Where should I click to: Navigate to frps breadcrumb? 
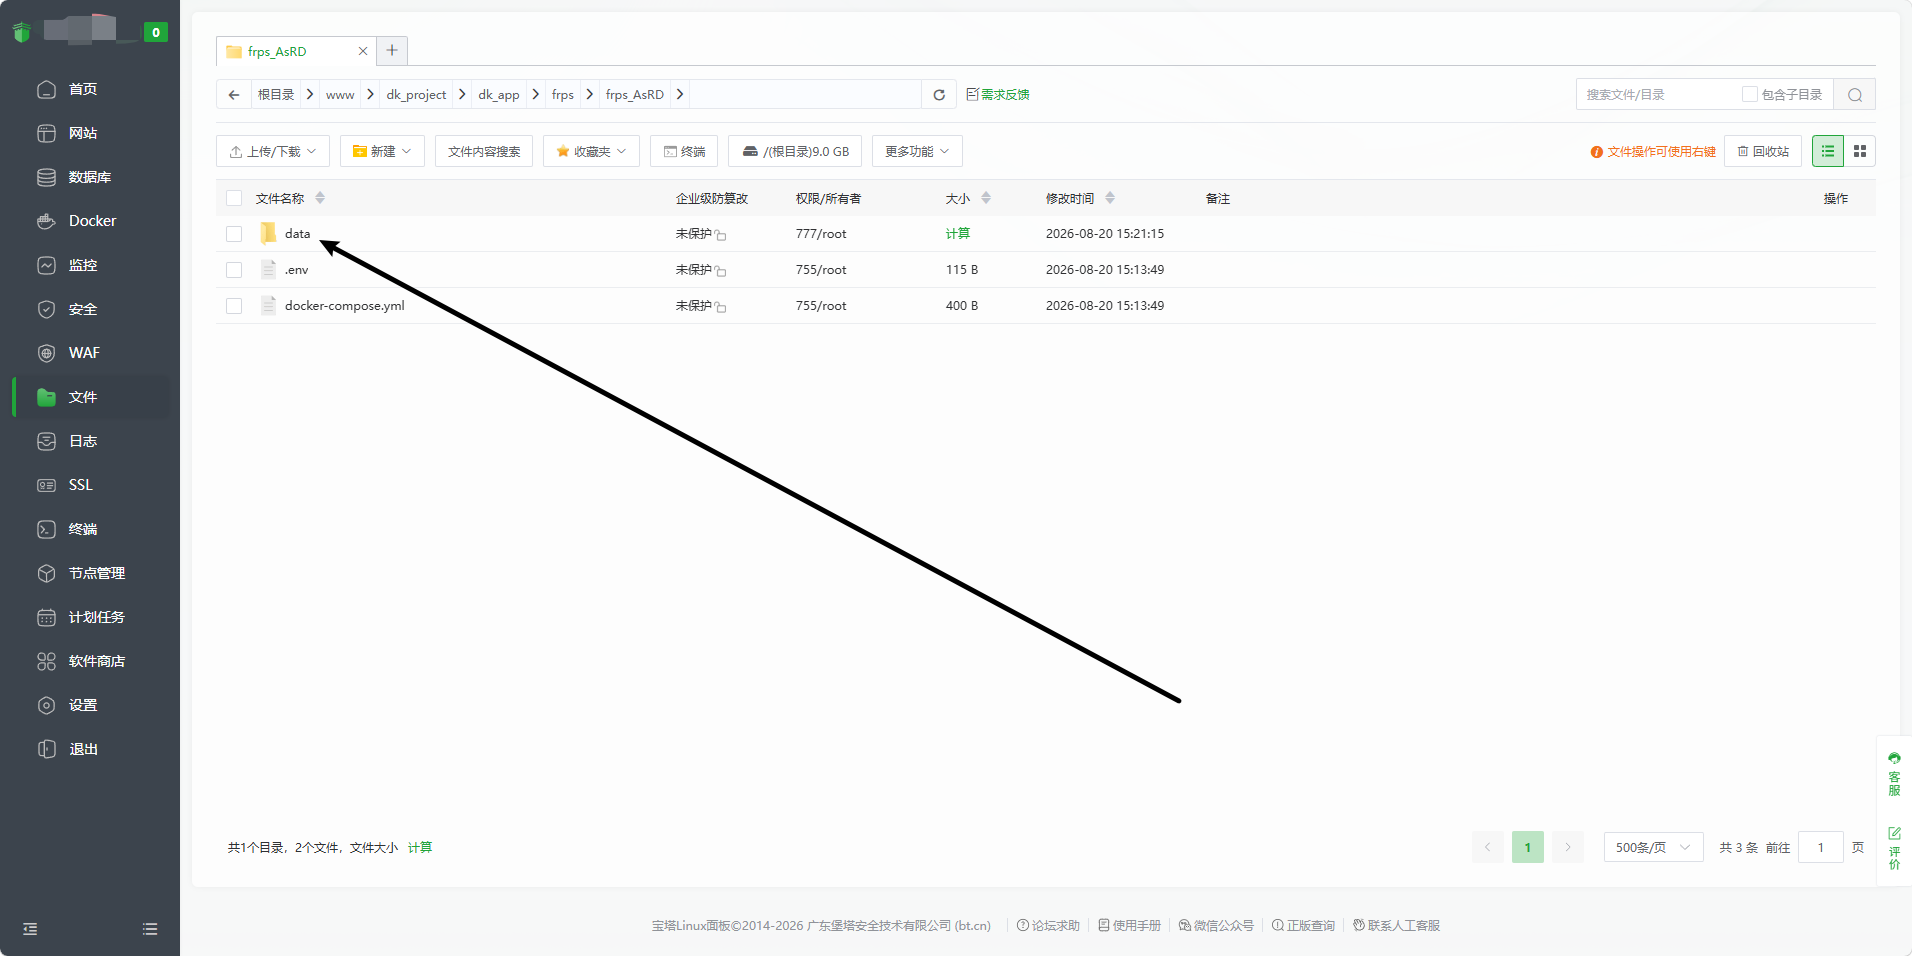(563, 95)
